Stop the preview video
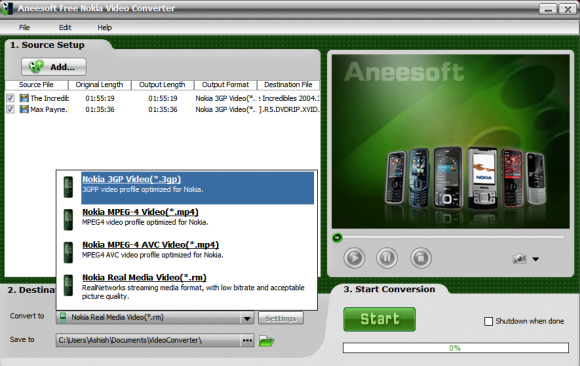This screenshot has height=366, width=580. [421, 258]
